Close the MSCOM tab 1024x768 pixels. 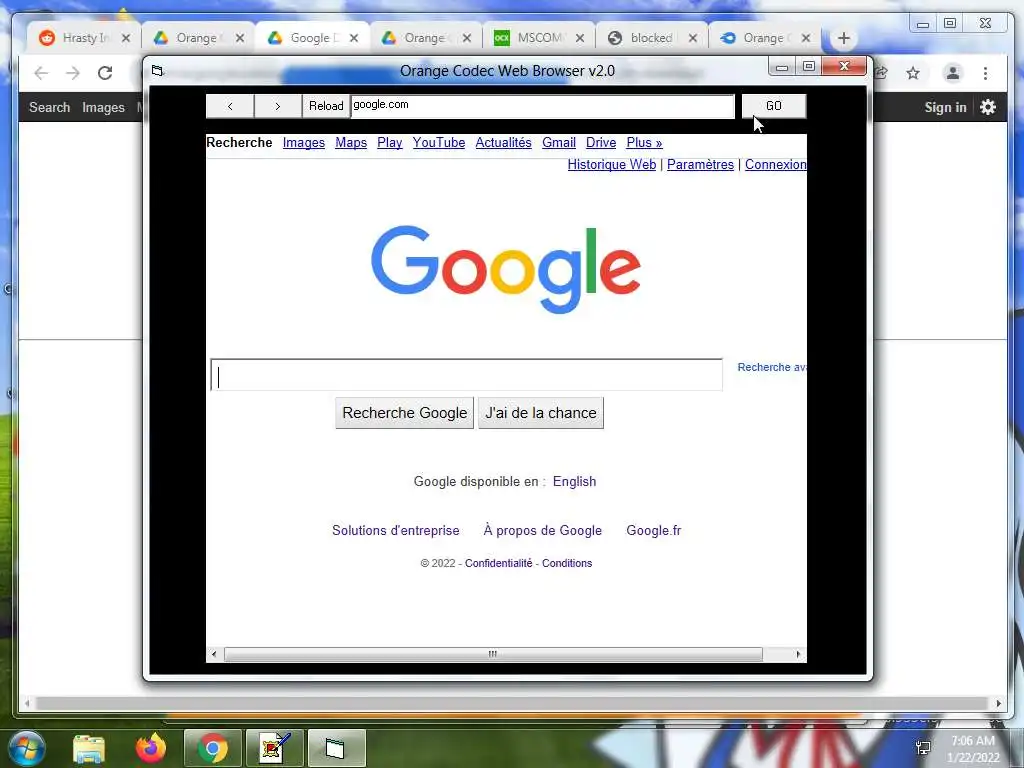coord(580,38)
